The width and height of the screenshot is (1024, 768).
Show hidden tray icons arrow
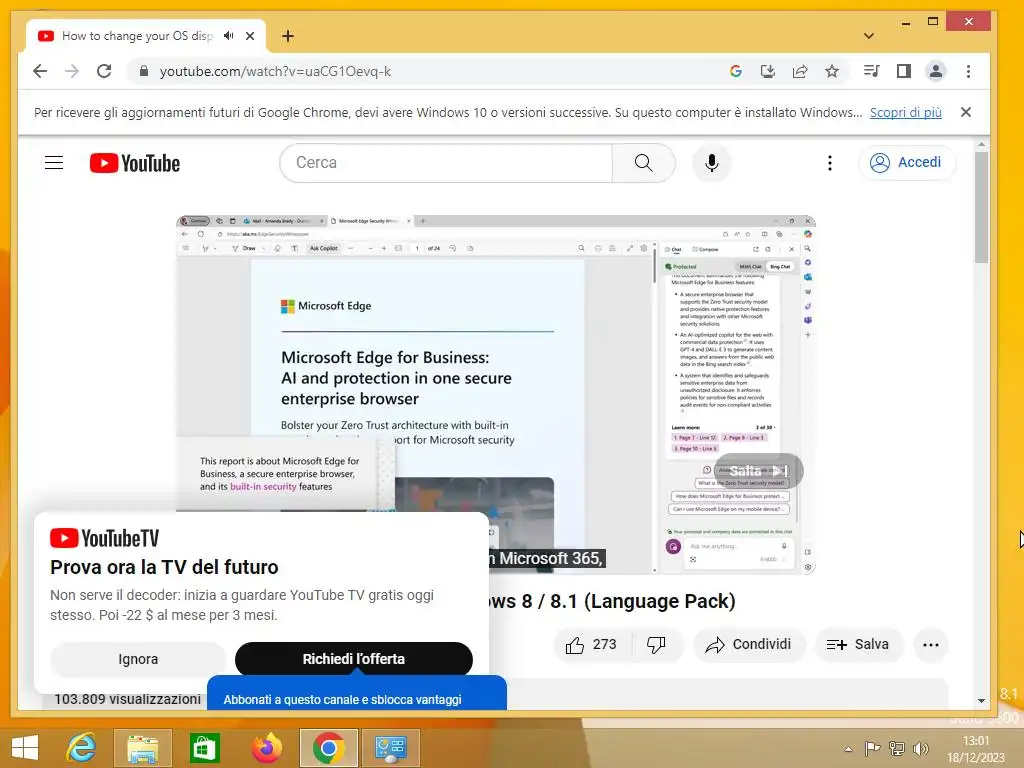point(848,749)
